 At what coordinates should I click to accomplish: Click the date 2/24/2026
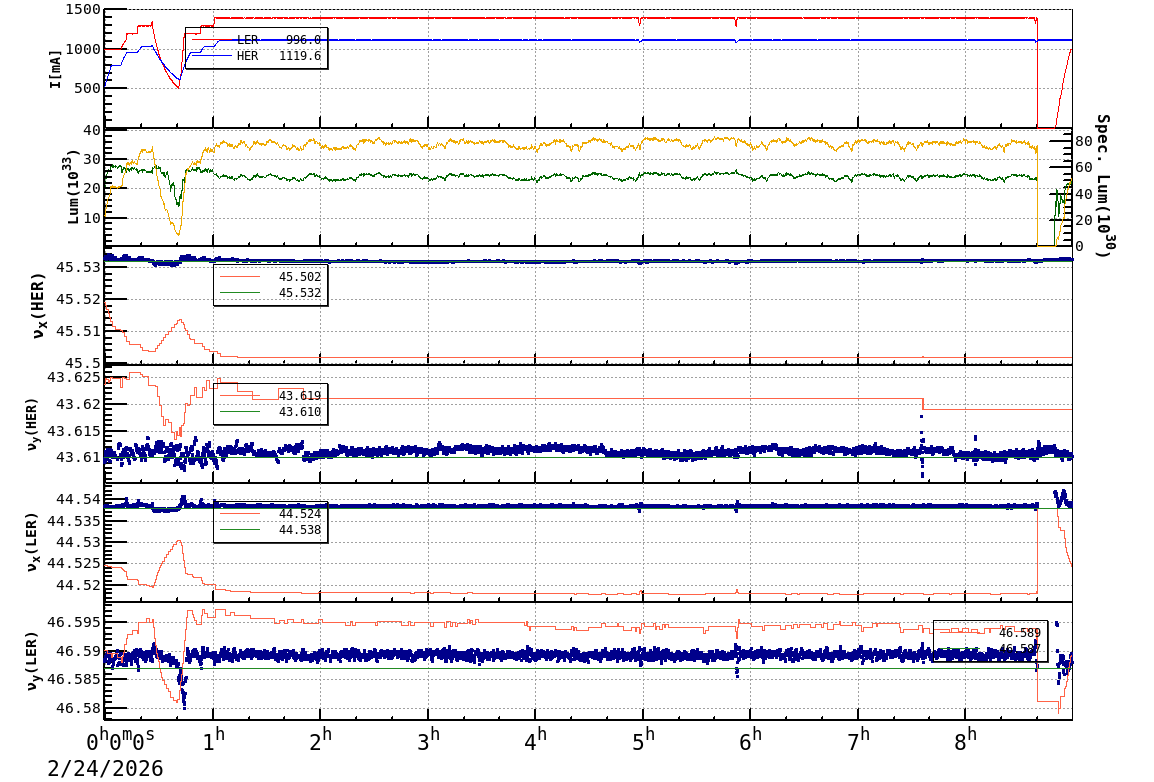coord(105,769)
